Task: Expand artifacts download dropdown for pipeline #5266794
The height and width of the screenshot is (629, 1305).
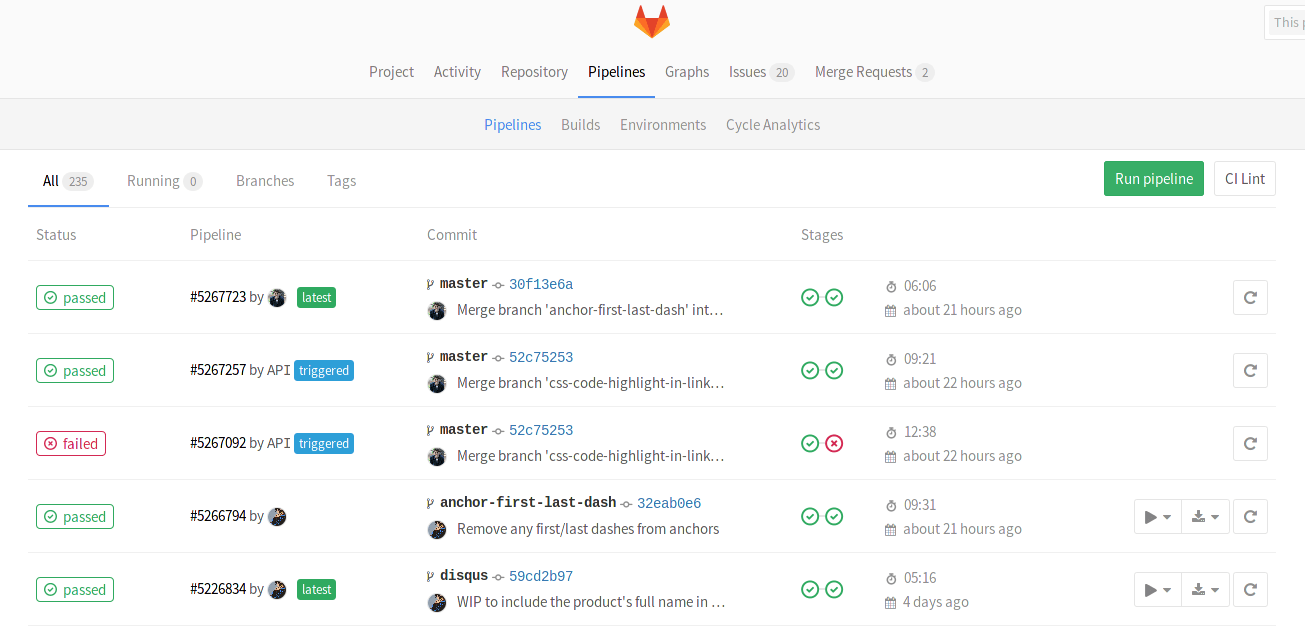Action: (x=1205, y=517)
